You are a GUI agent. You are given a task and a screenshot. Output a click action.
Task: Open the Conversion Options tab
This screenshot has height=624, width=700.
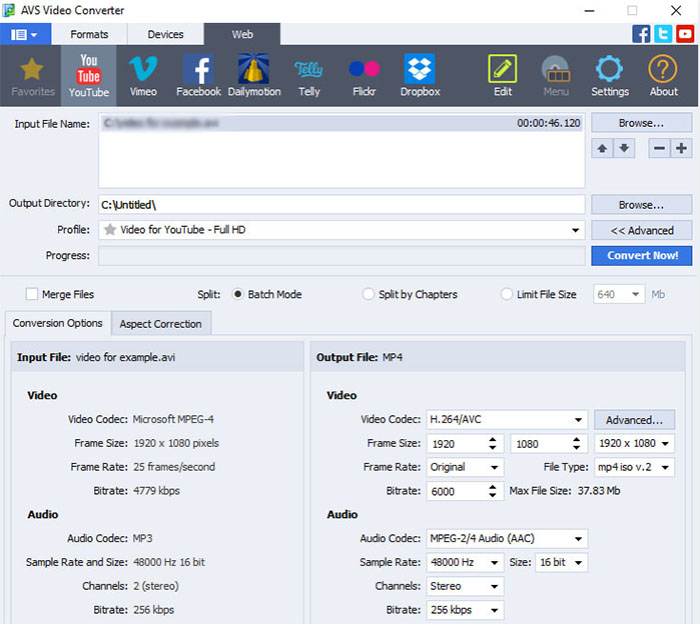pos(58,323)
